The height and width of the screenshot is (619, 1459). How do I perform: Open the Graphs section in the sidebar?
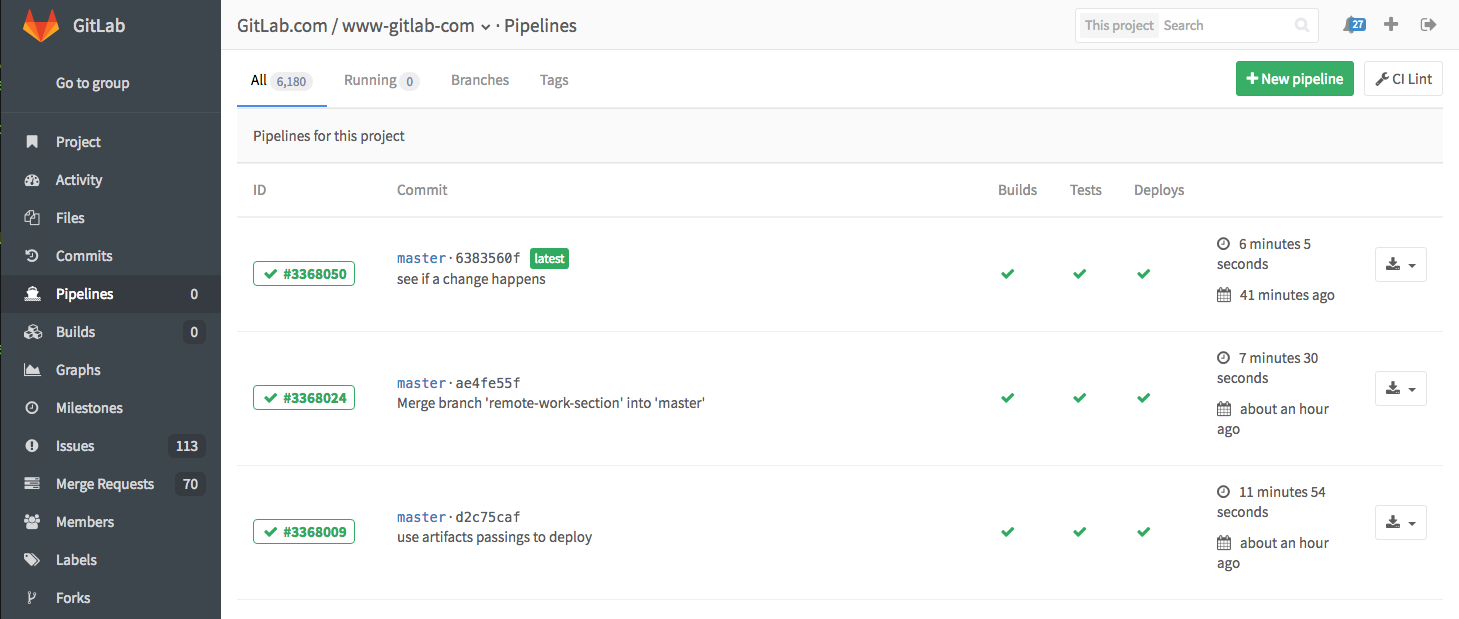click(77, 369)
